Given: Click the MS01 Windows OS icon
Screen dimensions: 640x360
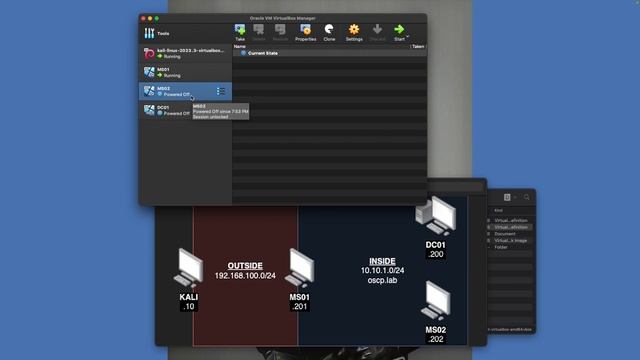Looking at the screenshot, I should point(149,72).
